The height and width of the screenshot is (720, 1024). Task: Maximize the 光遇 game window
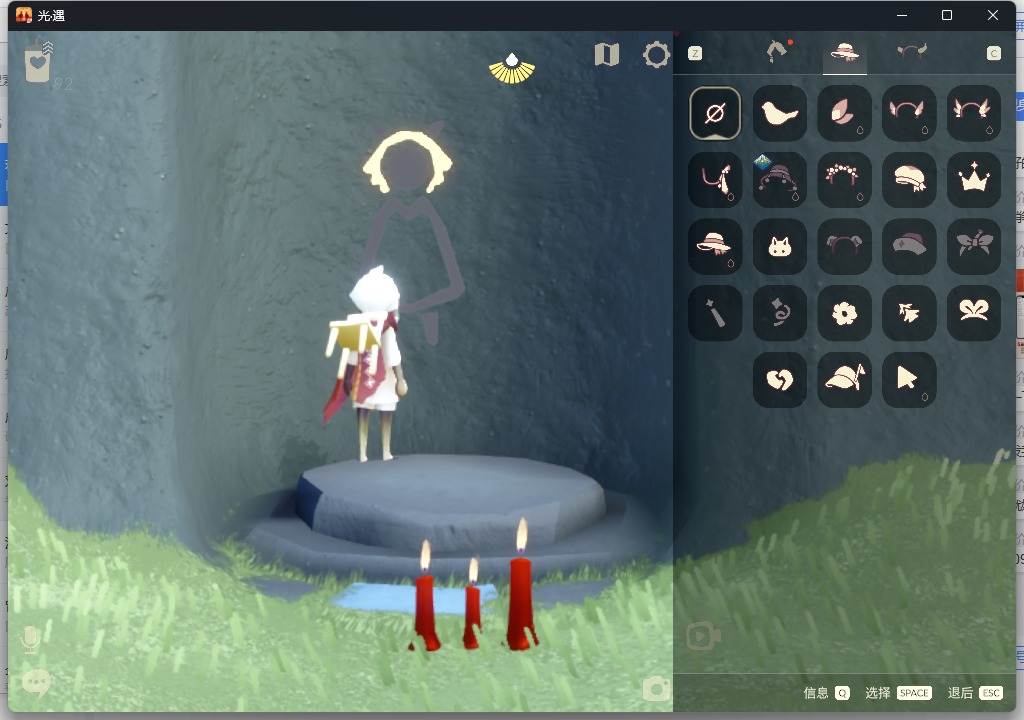947,15
